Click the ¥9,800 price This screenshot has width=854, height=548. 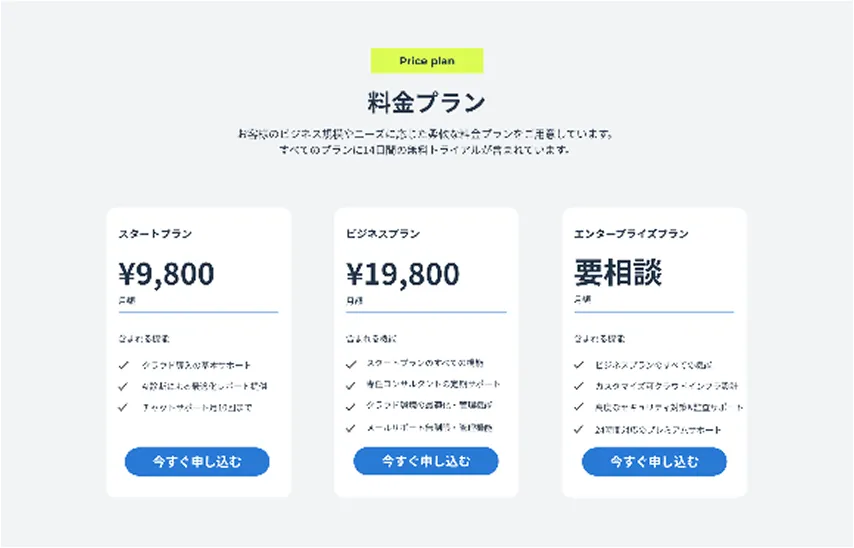click(166, 273)
